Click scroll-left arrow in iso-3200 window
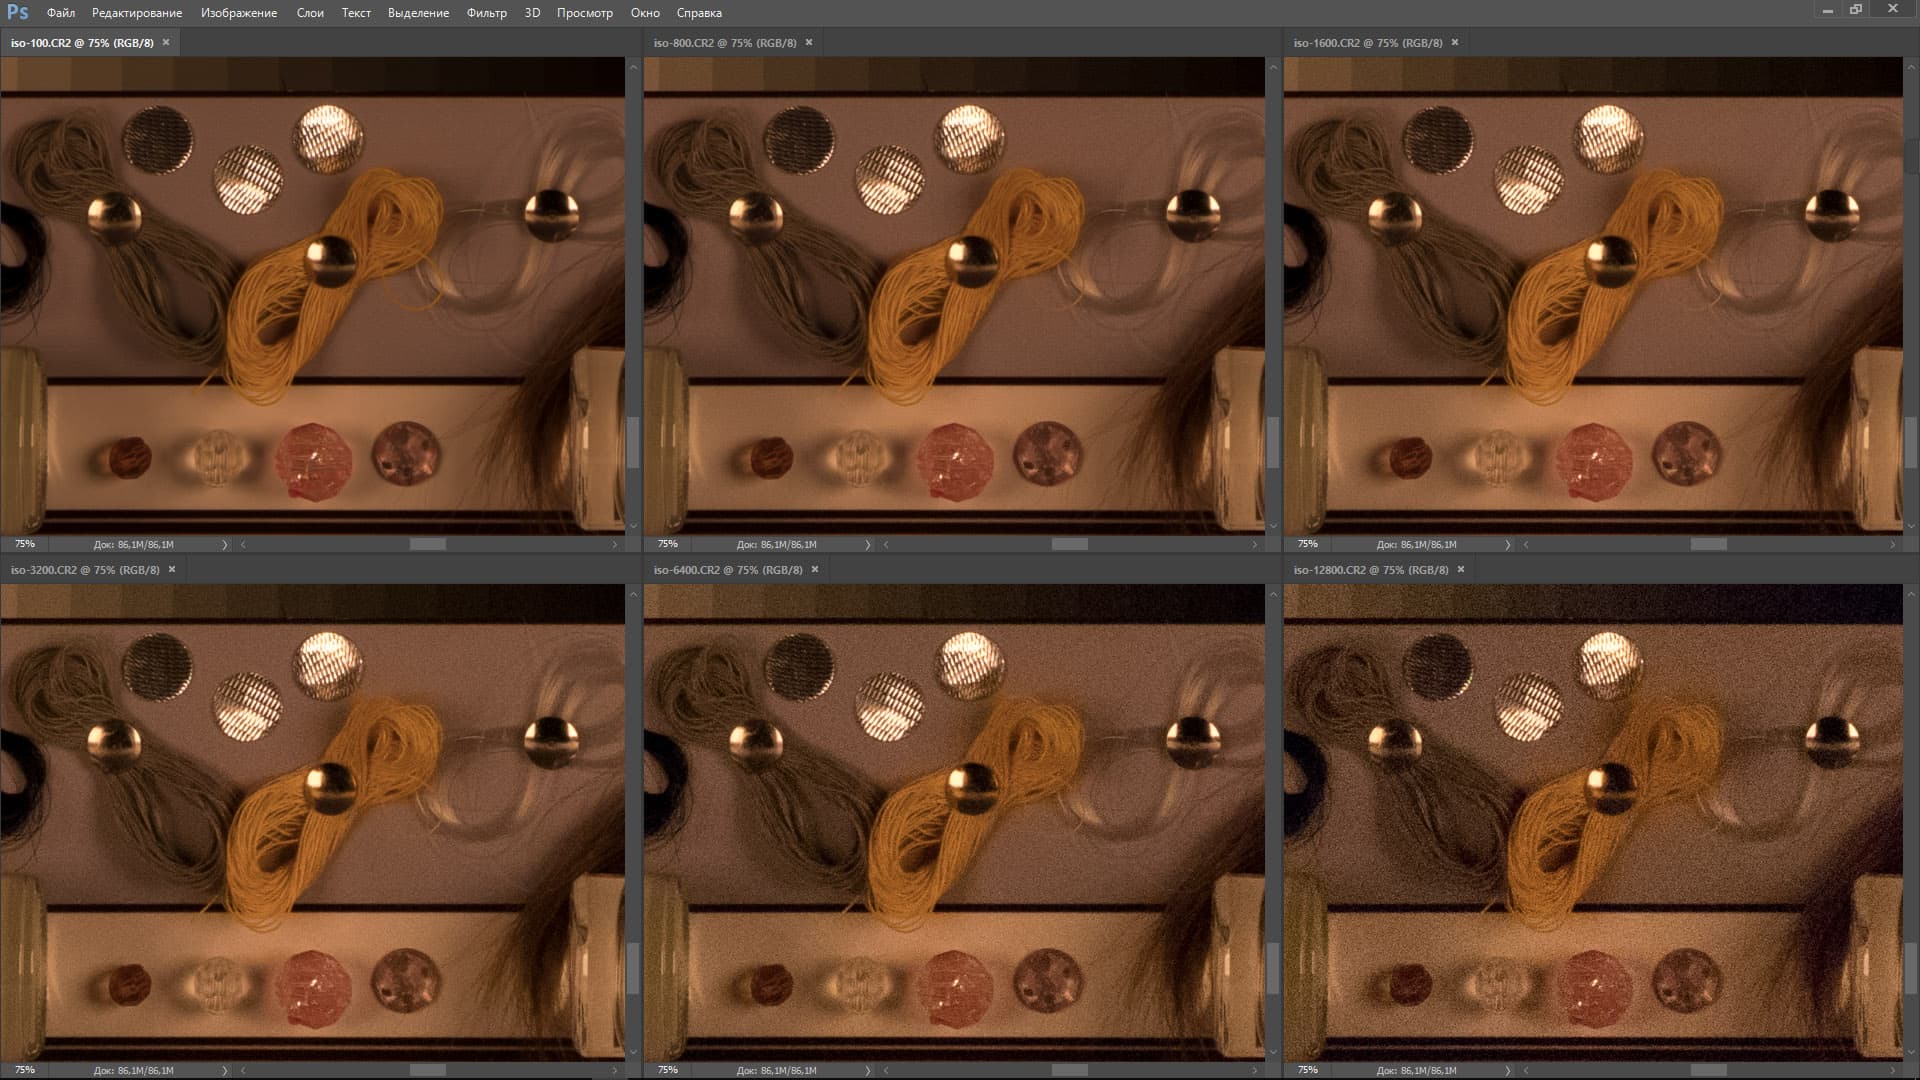The image size is (1920, 1080). 243,1071
